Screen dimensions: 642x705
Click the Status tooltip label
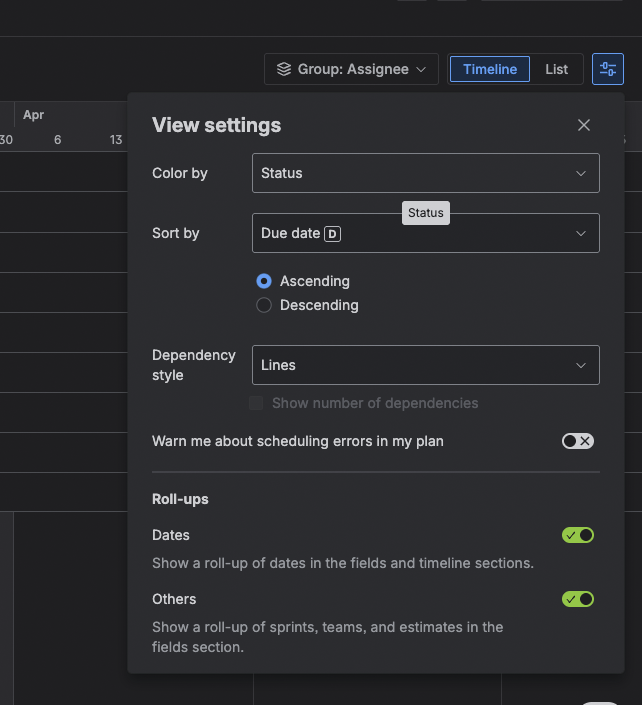pos(425,213)
